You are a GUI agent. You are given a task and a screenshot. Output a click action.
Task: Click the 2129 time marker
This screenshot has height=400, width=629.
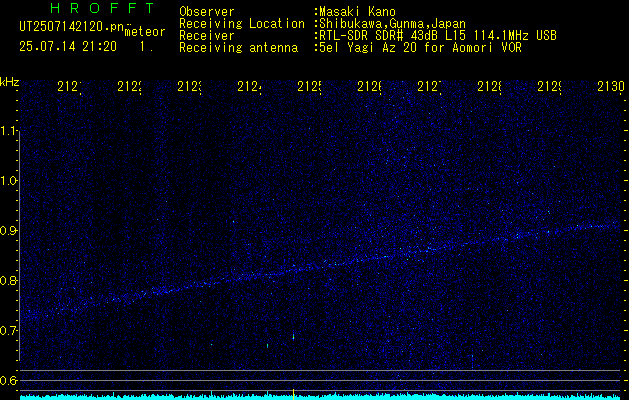[x=549, y=86]
